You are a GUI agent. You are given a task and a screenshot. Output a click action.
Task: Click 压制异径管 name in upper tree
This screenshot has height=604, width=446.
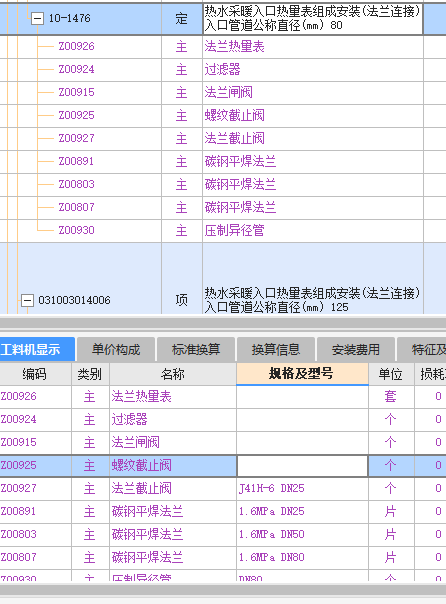[x=234, y=230]
